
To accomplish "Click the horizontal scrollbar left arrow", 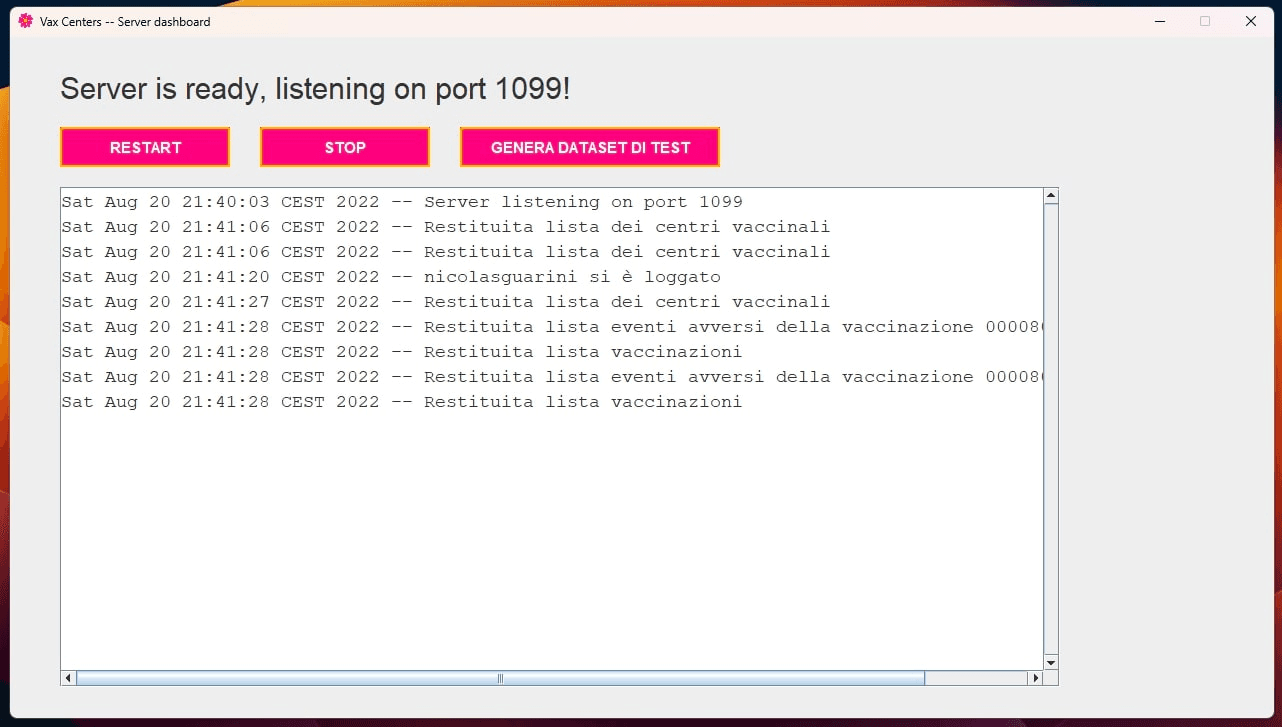I will (x=69, y=678).
